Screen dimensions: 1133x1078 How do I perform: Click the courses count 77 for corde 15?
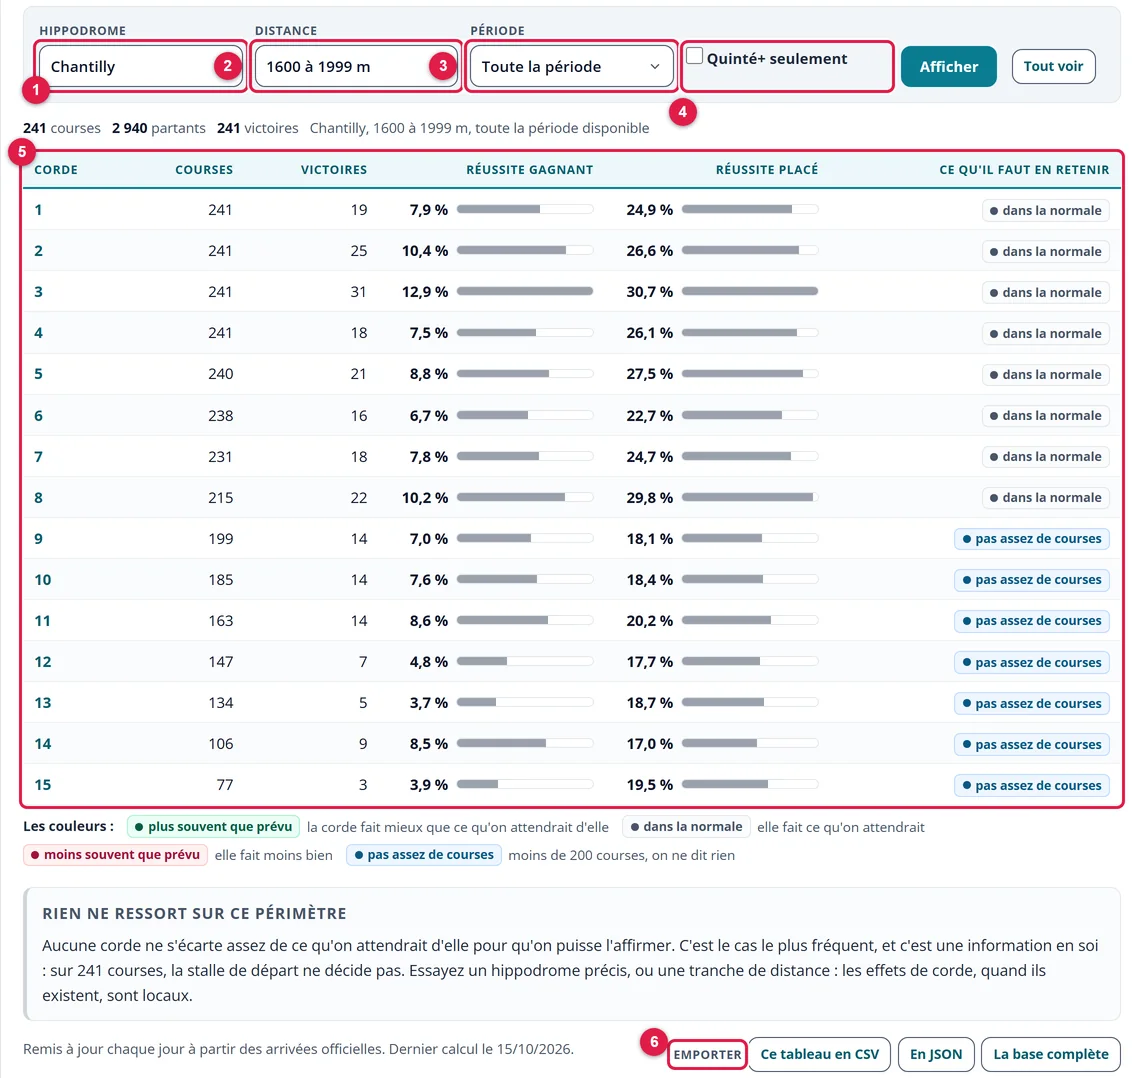pyautogui.click(x=225, y=785)
